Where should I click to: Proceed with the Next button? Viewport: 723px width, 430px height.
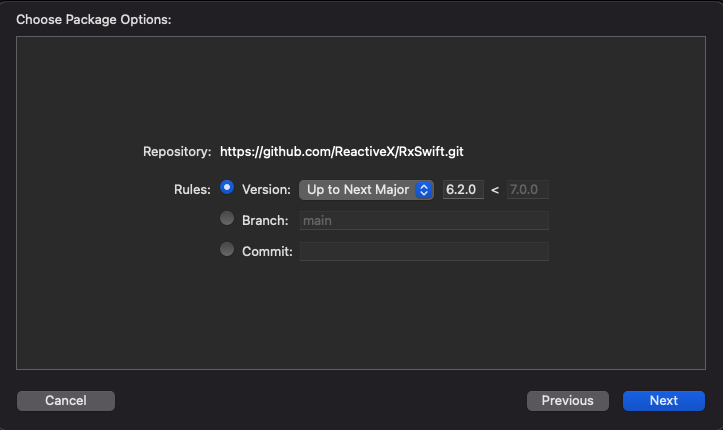click(664, 401)
